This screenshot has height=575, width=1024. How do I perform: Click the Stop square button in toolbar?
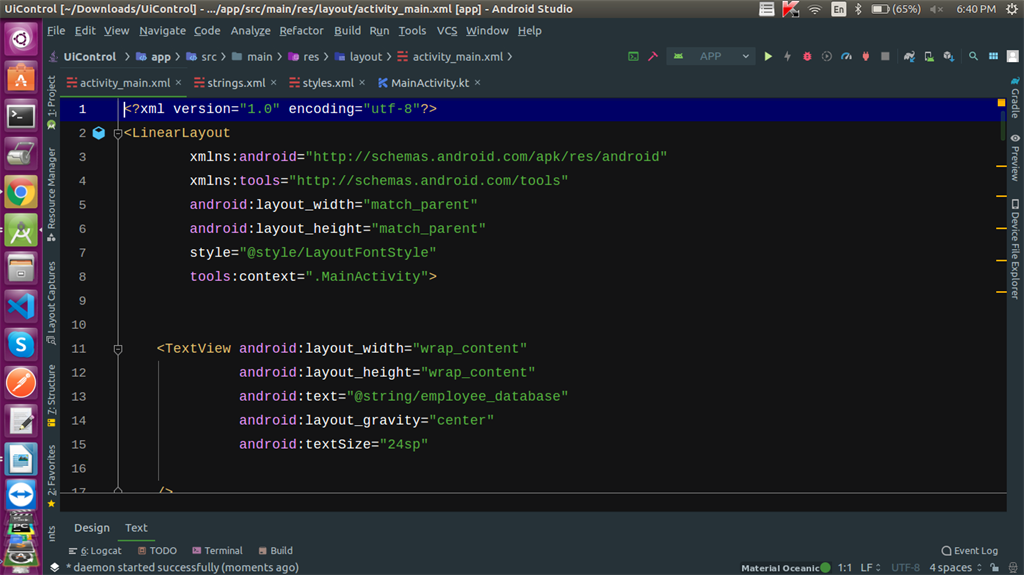tap(886, 57)
